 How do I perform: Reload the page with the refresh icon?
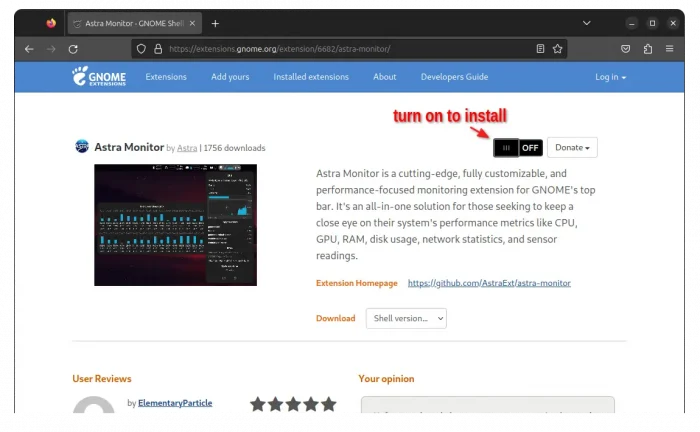[x=73, y=48]
